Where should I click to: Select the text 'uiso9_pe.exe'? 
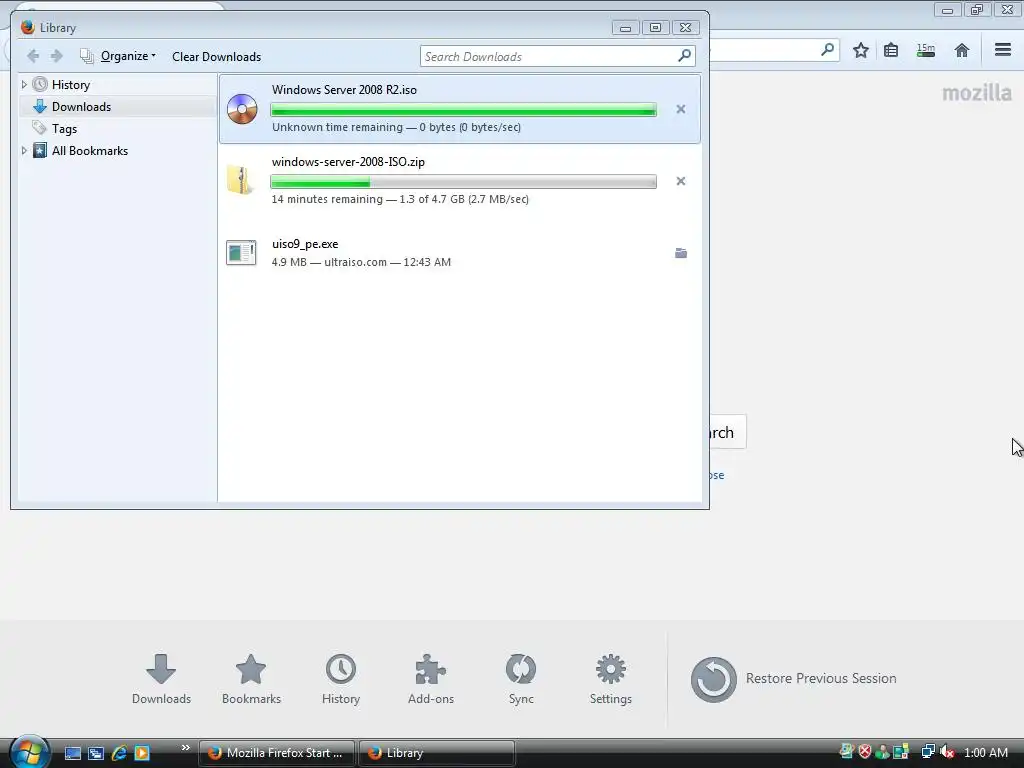305,244
